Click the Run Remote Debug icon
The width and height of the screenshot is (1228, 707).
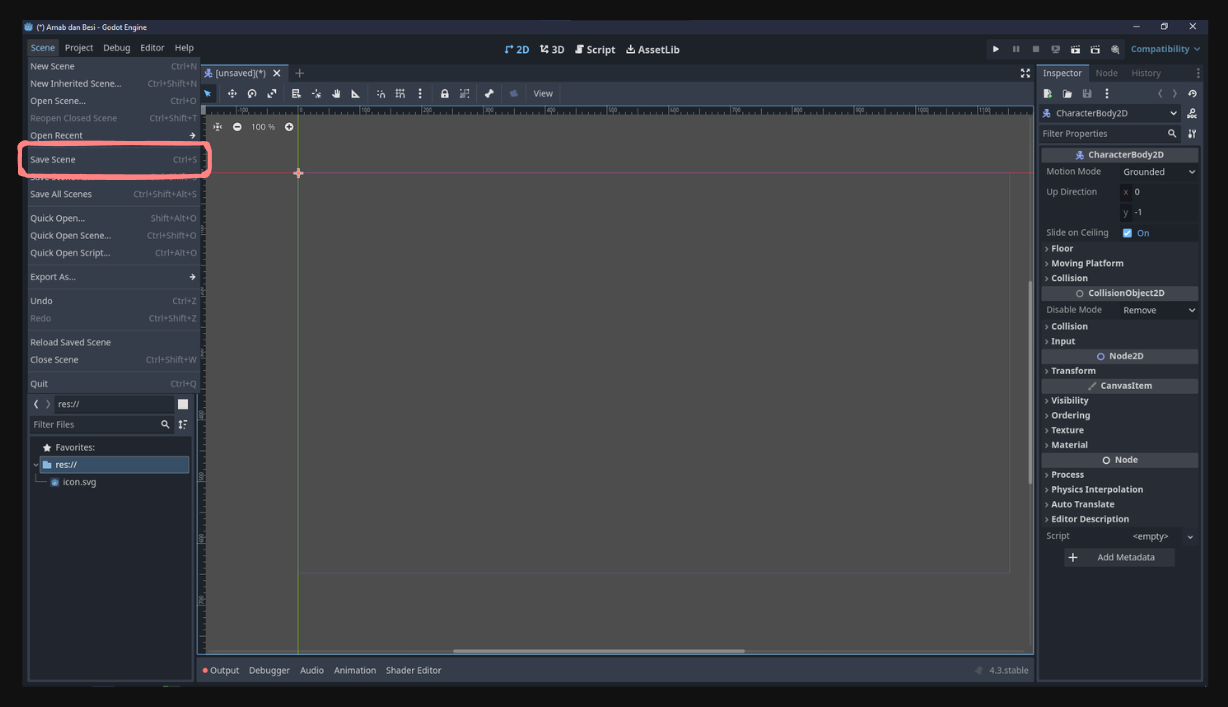tap(1055, 49)
